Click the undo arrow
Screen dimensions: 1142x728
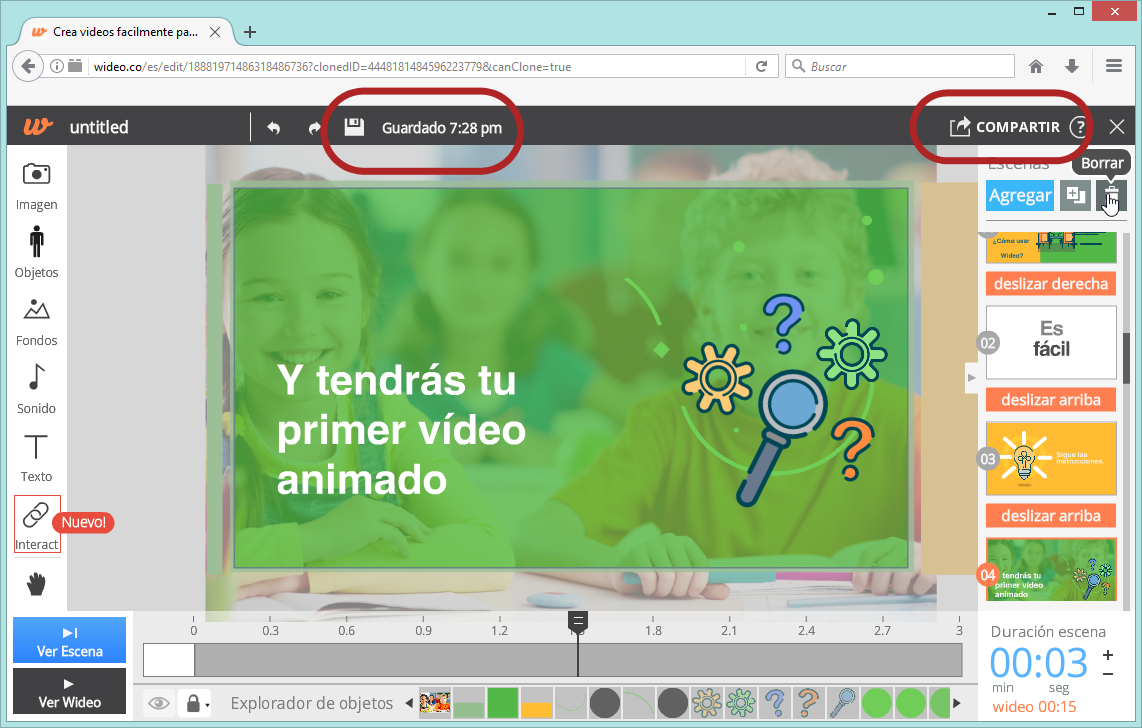273,127
